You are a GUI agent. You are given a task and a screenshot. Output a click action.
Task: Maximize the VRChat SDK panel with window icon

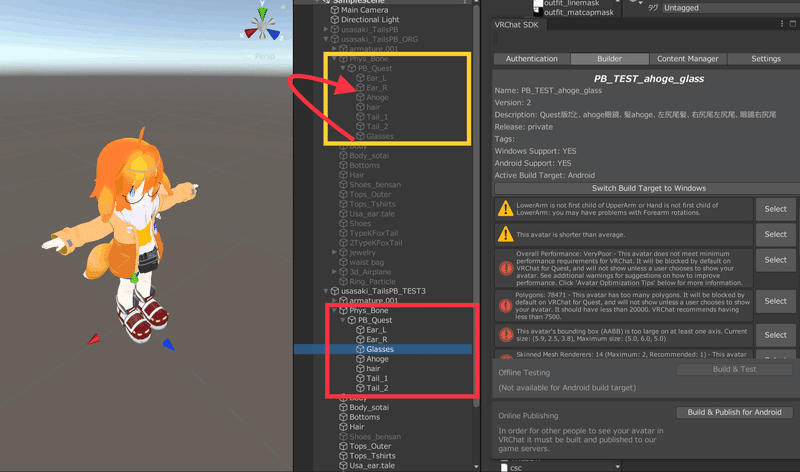tap(792, 23)
